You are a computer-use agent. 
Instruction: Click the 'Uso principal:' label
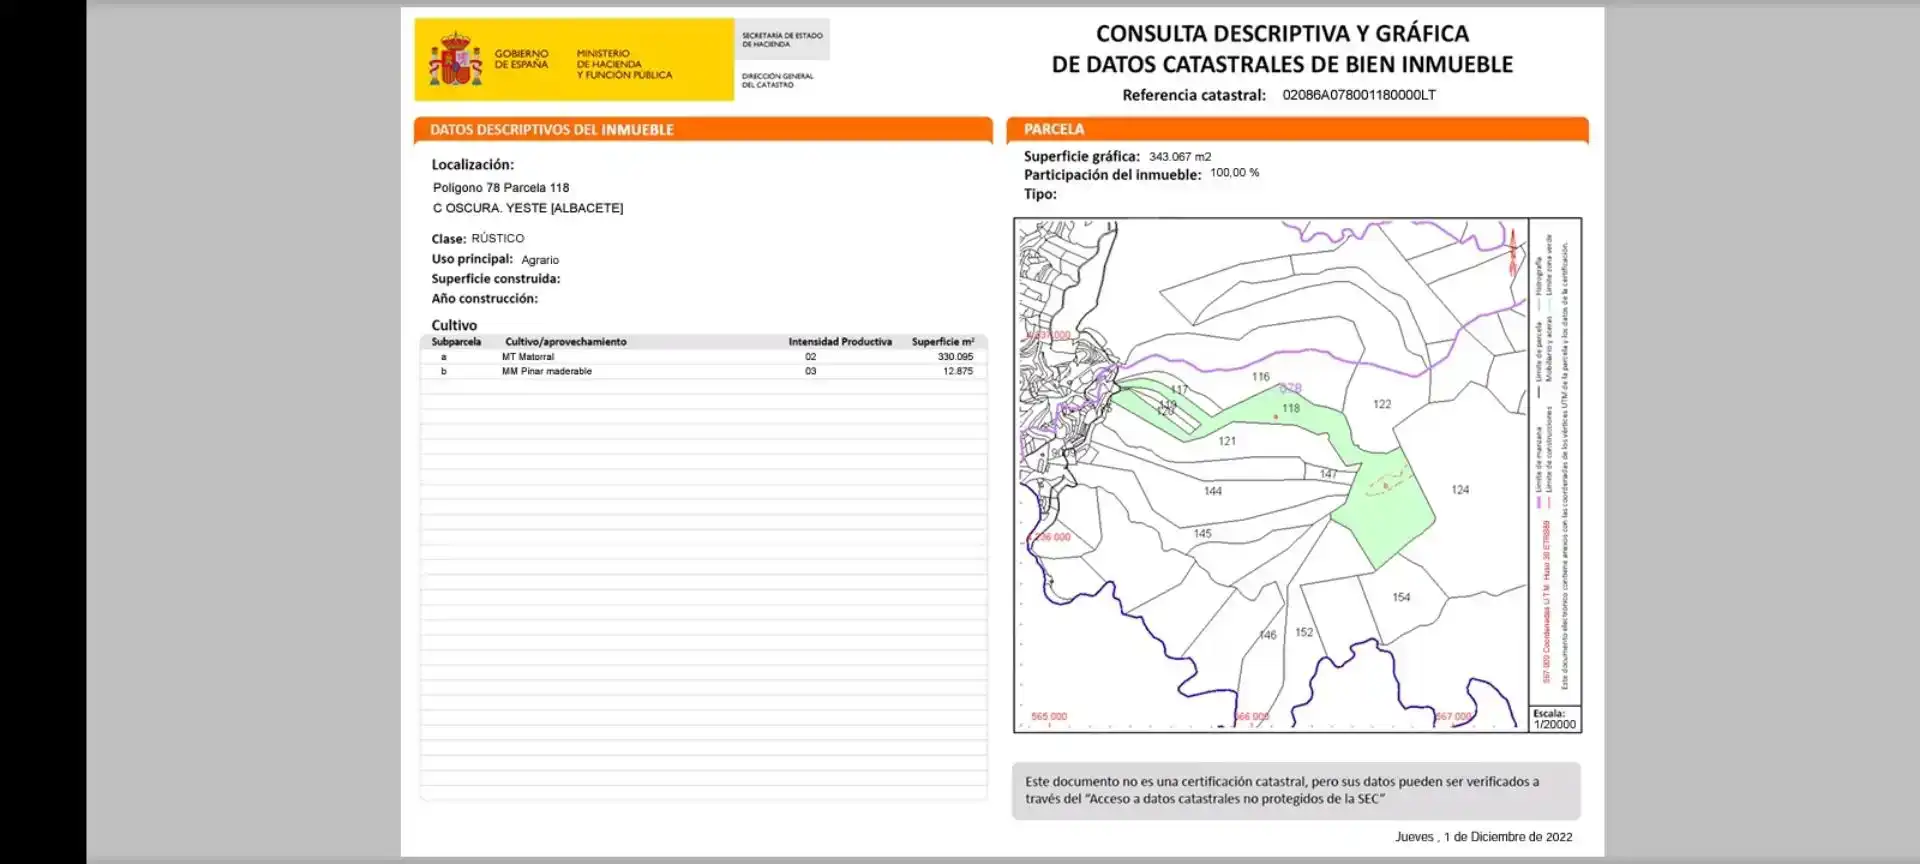[472, 259]
